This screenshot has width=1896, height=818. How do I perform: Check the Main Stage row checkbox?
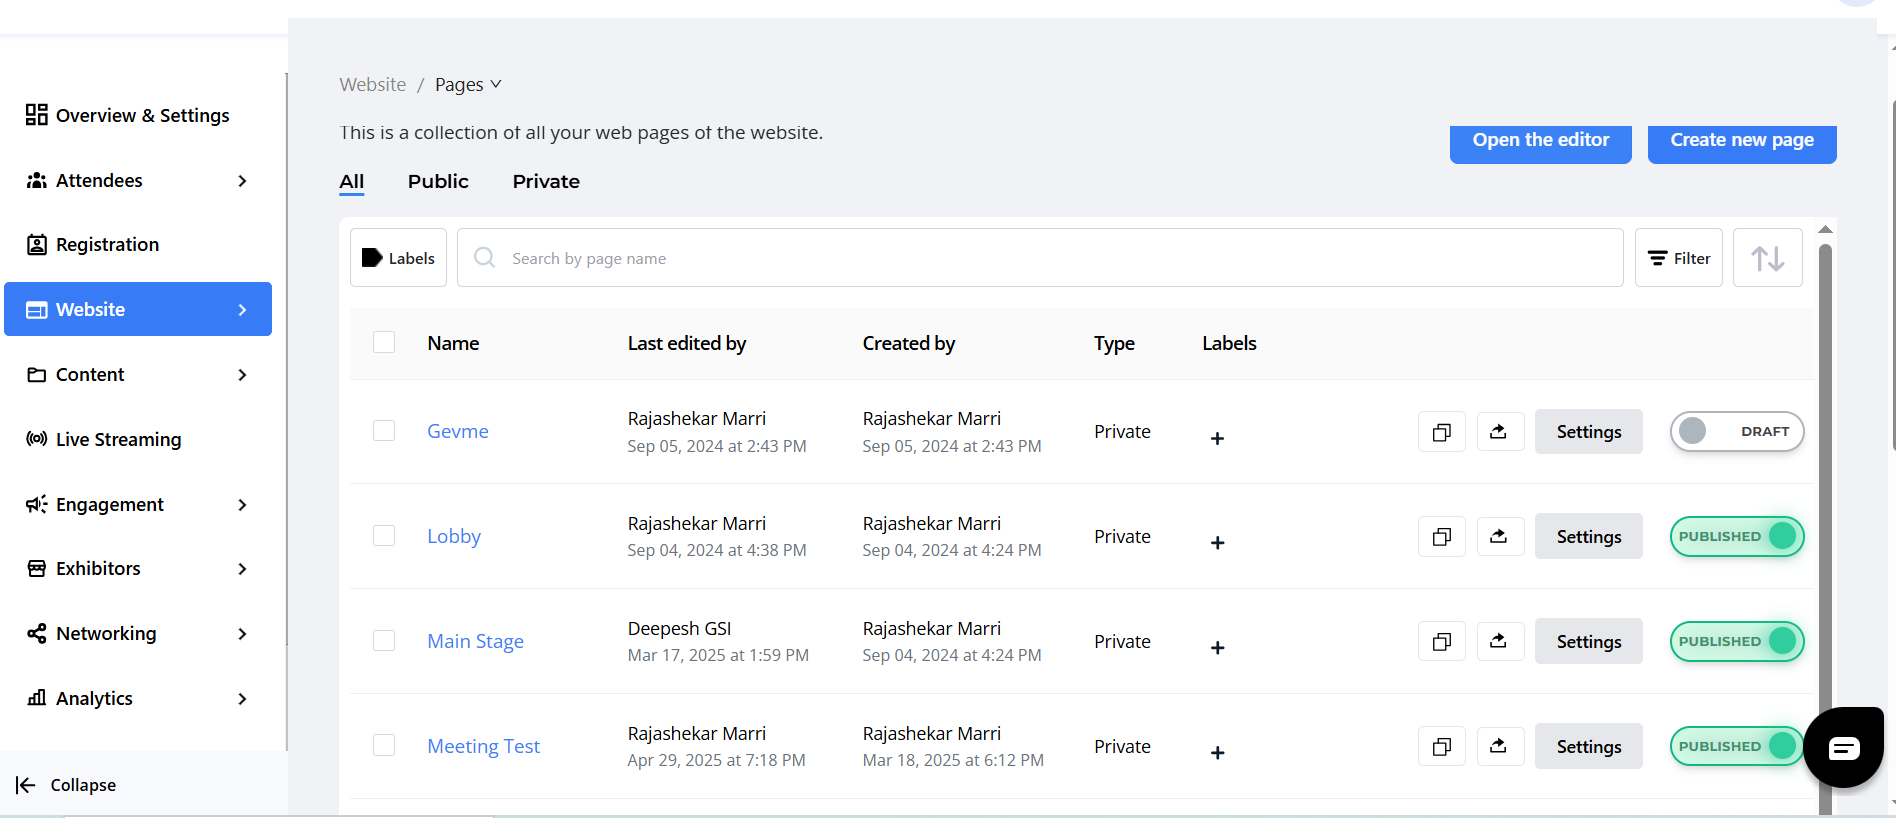click(384, 640)
